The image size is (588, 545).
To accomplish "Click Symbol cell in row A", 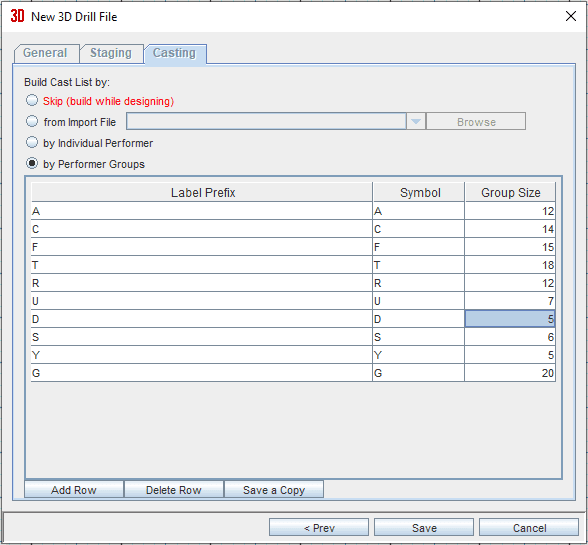I will pos(419,211).
